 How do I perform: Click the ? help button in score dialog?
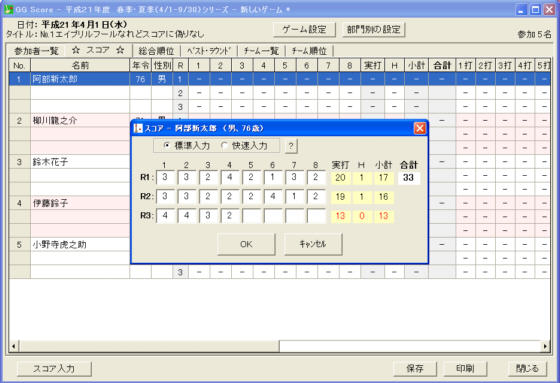pos(291,146)
